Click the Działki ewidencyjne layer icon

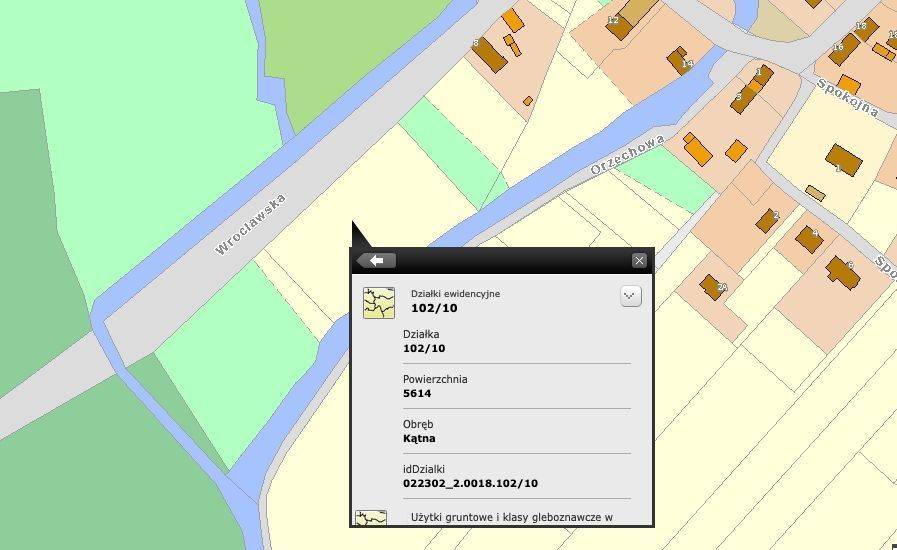[378, 302]
